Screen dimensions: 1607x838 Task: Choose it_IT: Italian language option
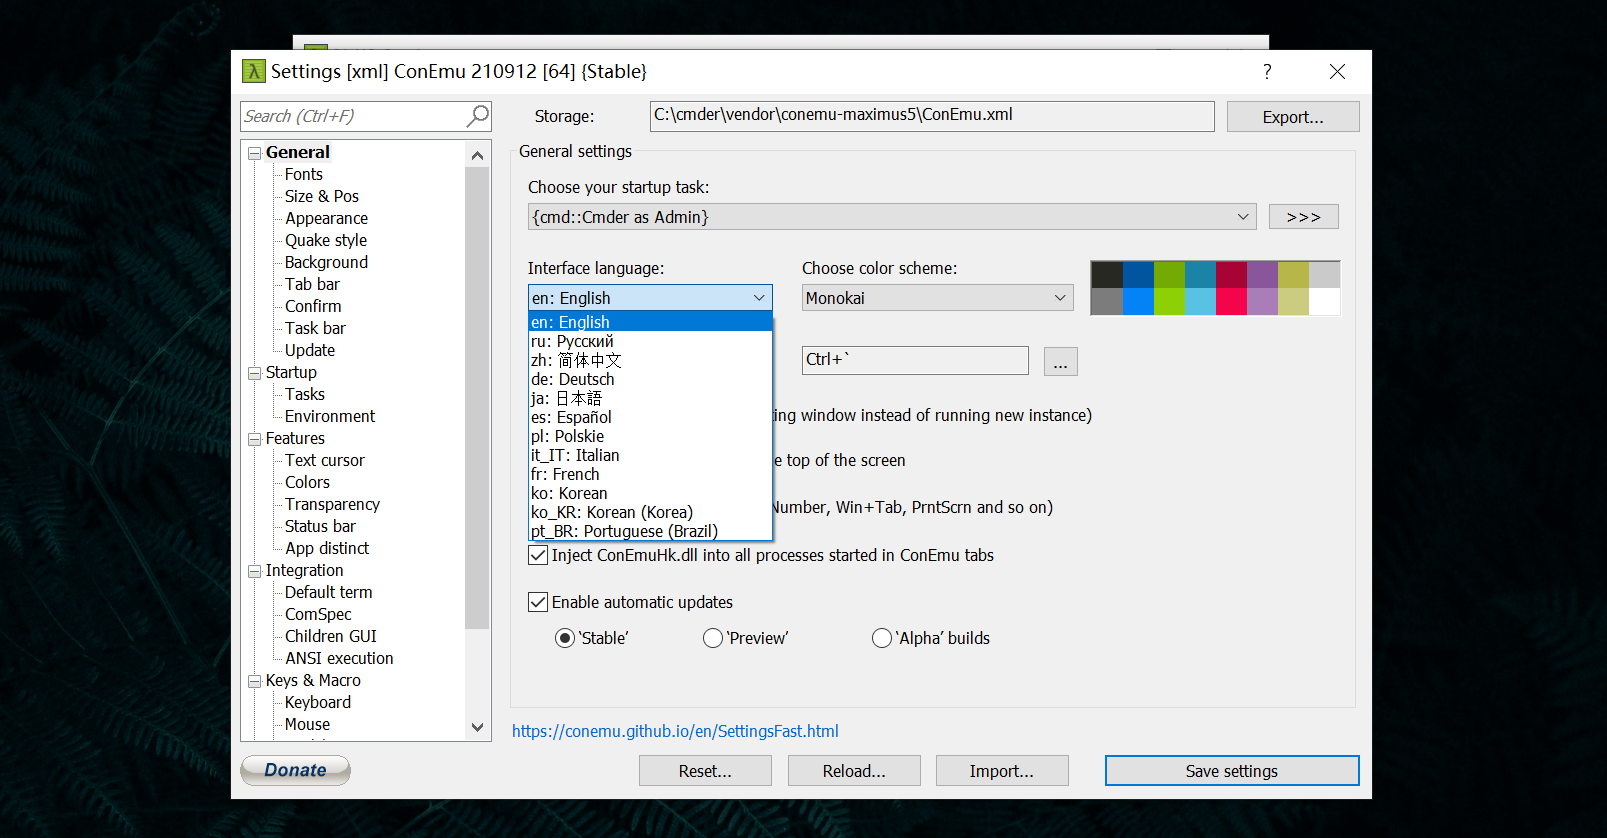click(x=650, y=455)
